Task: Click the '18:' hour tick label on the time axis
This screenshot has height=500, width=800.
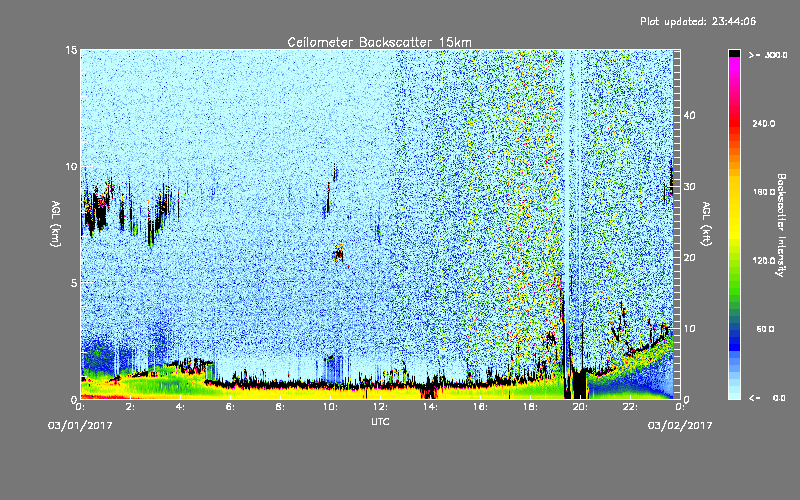Action: click(530, 407)
